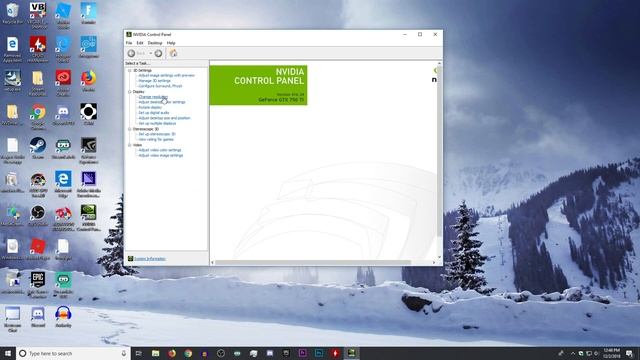Open the Edit menu
Screen dimensions: 640x360
pyautogui.click(x=140, y=43)
